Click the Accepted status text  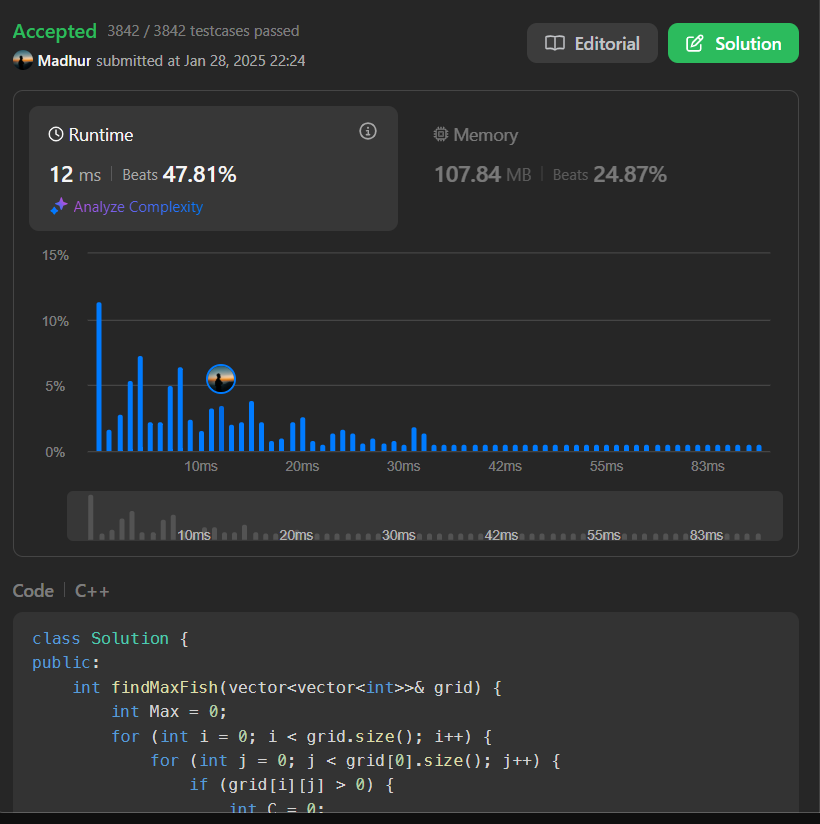[x=55, y=31]
